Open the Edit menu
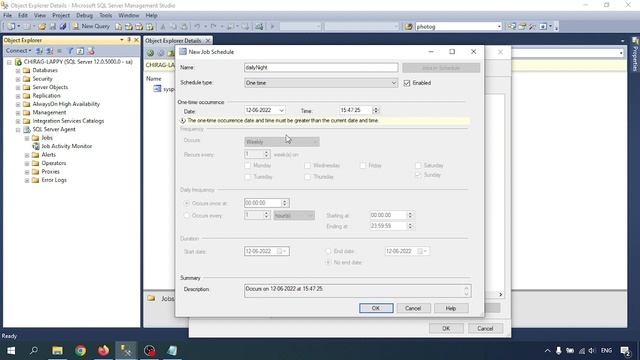Screen dimensions: 640x360 point(23,15)
